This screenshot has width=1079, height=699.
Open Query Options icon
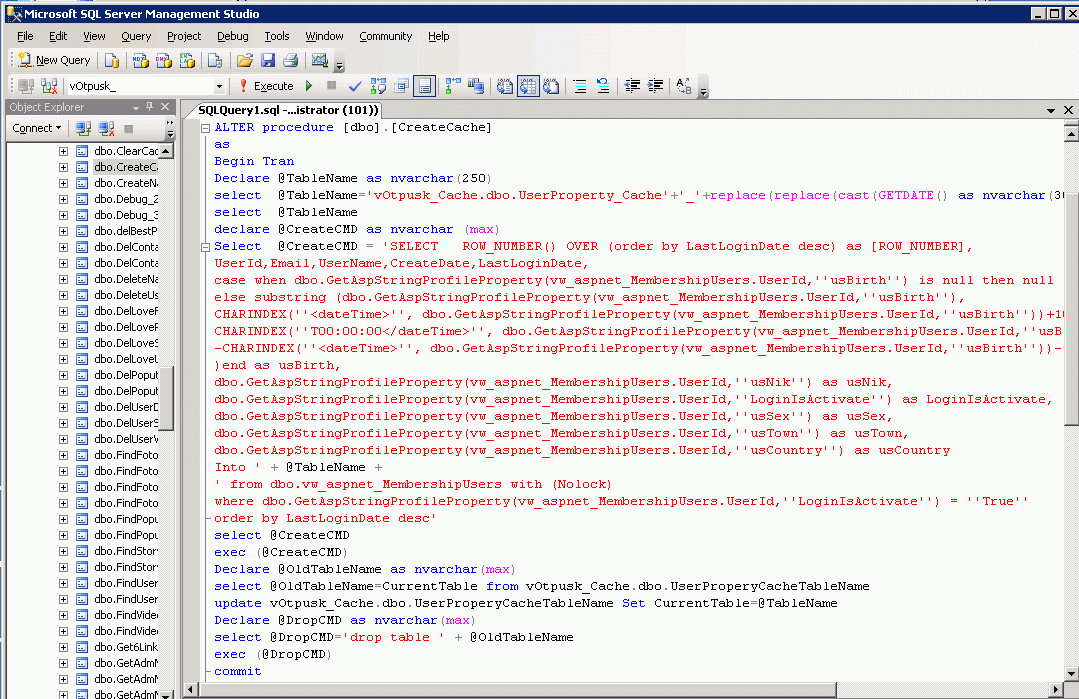coord(402,86)
